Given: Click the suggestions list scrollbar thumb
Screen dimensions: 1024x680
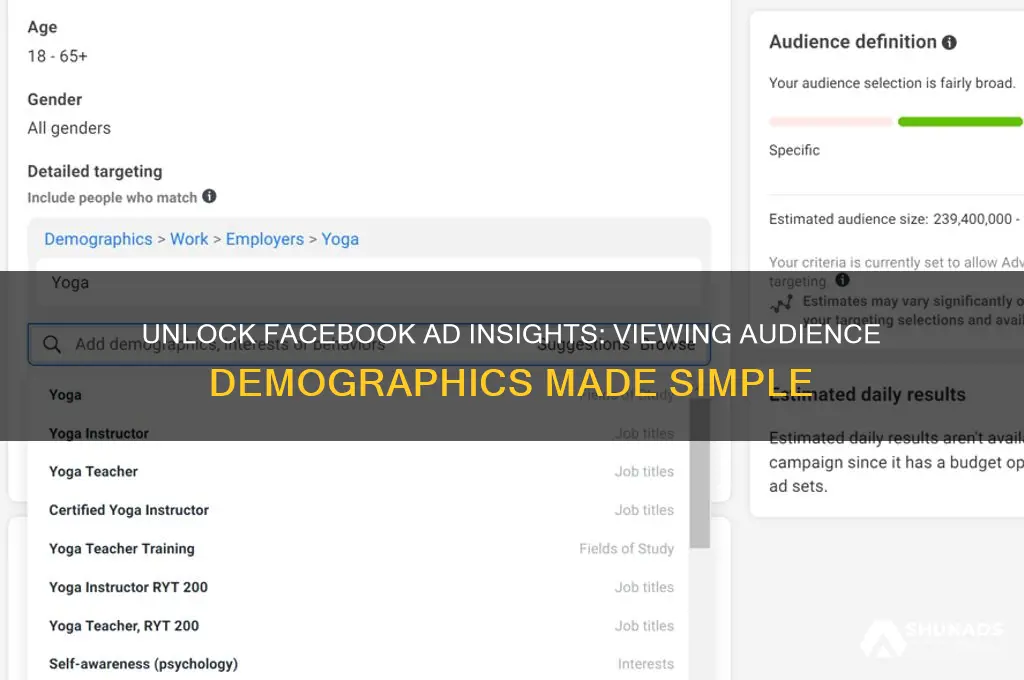Looking at the screenshot, I should (700, 474).
